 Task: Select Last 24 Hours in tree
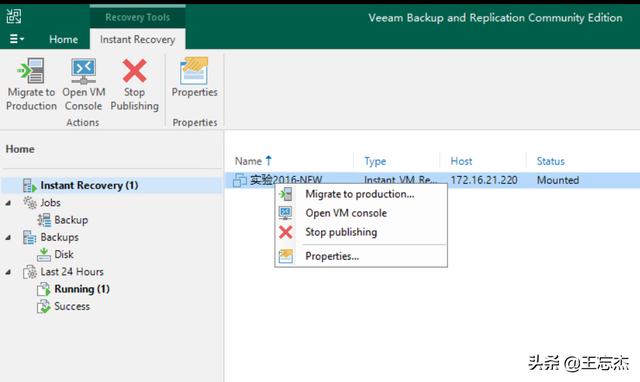72,272
